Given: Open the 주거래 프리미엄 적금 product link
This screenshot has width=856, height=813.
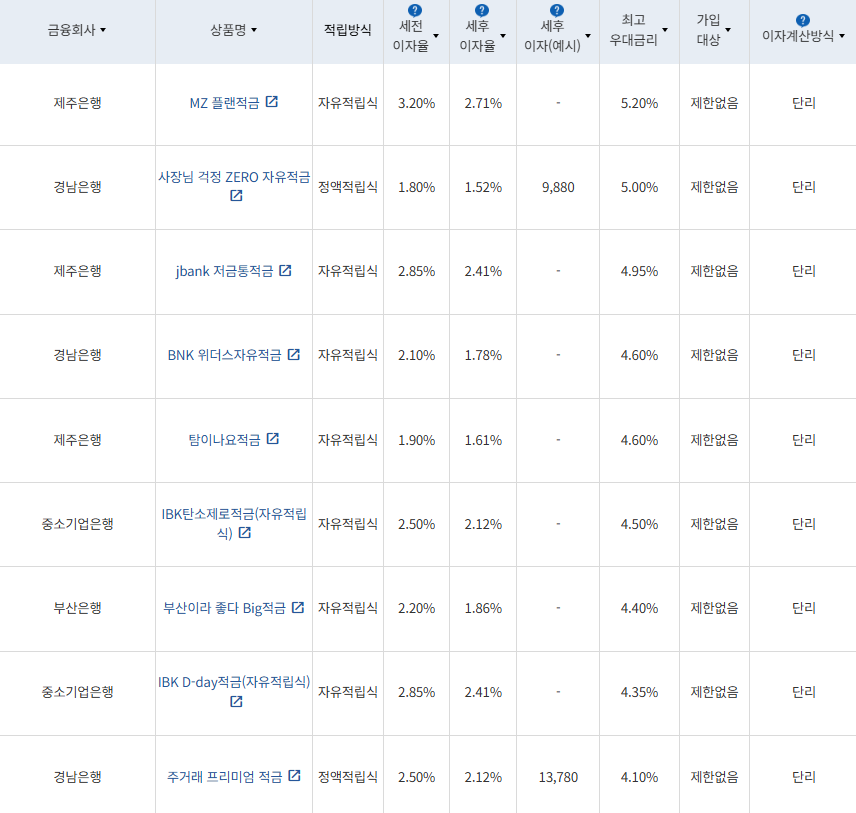Looking at the screenshot, I should [x=230, y=776].
